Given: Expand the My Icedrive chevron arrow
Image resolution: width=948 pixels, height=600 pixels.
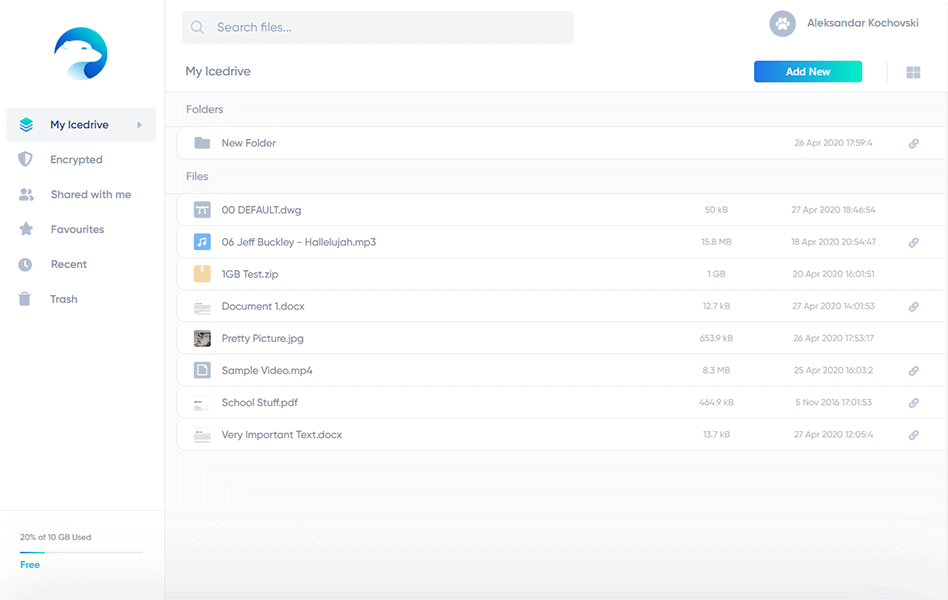Looking at the screenshot, I should tap(138, 124).
